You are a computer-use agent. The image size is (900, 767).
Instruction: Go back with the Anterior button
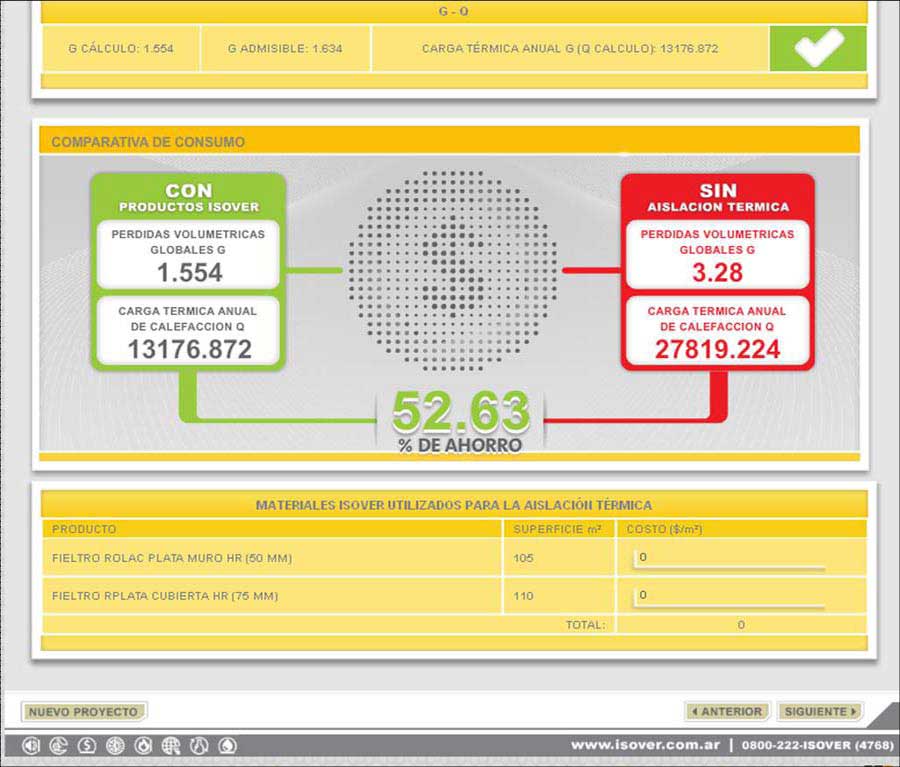(x=728, y=712)
